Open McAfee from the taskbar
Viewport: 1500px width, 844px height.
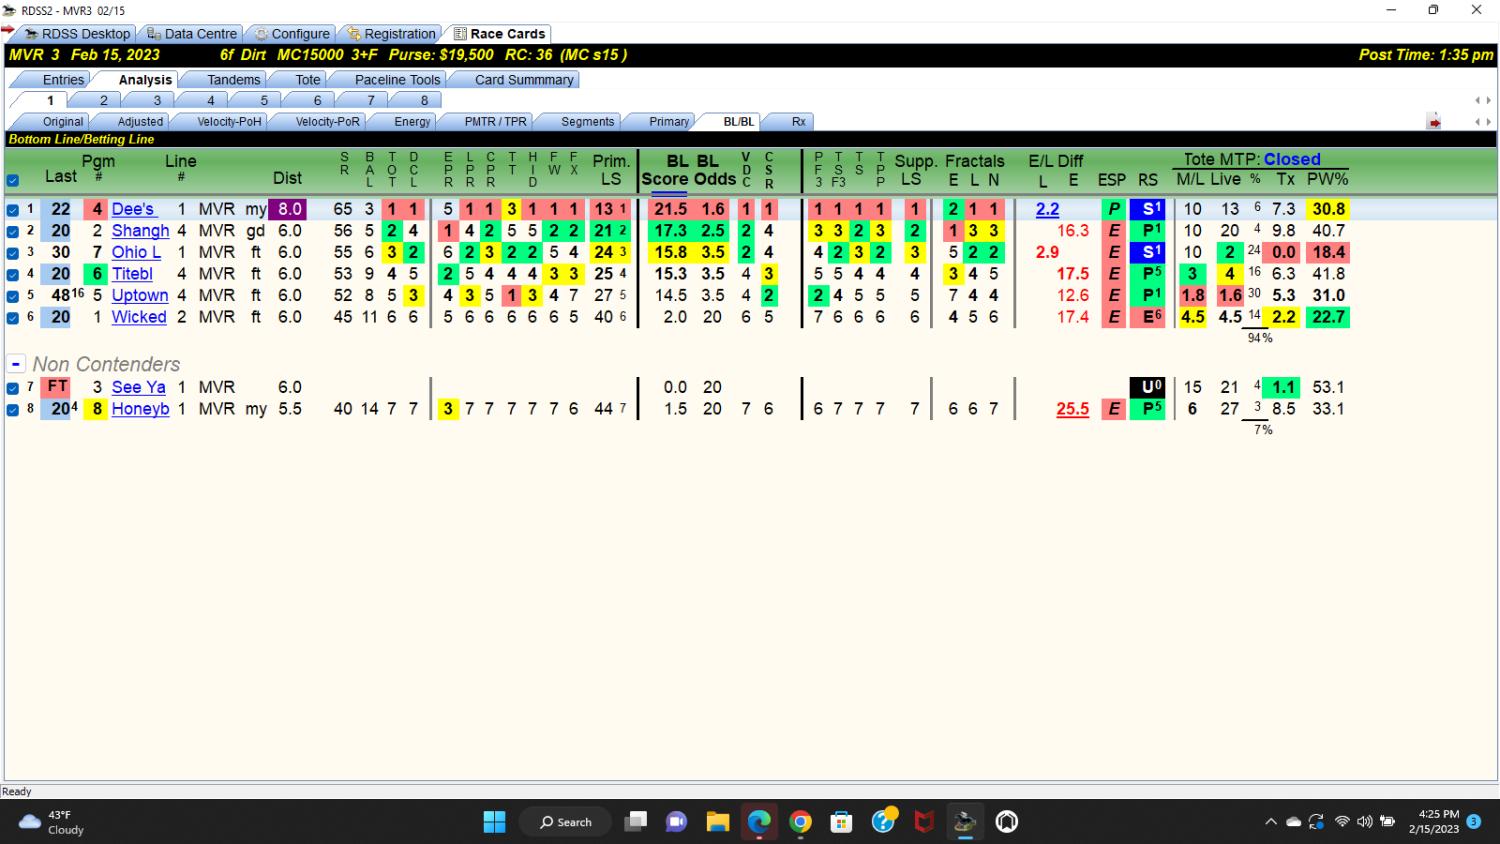(x=924, y=822)
